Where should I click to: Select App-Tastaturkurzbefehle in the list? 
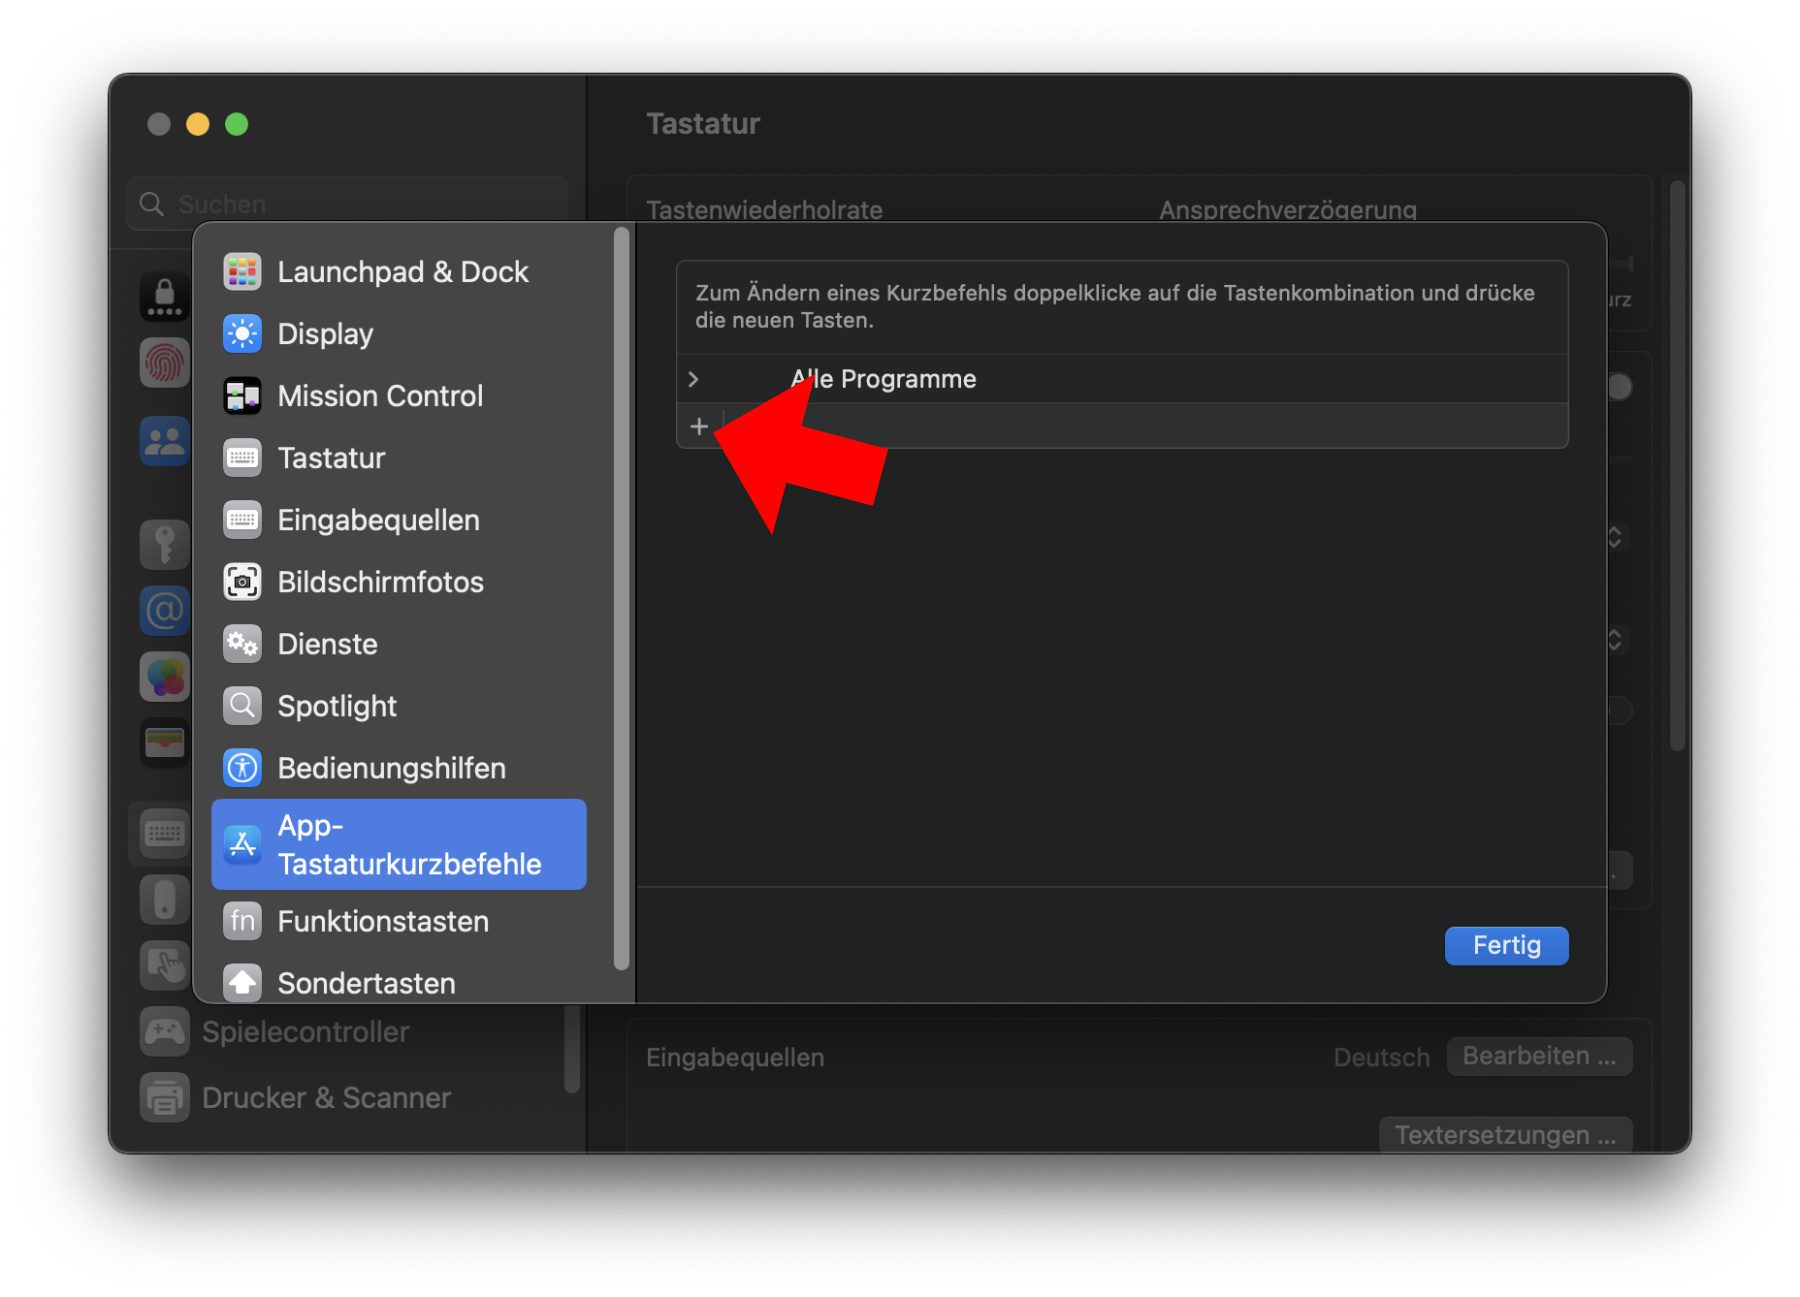[400, 845]
